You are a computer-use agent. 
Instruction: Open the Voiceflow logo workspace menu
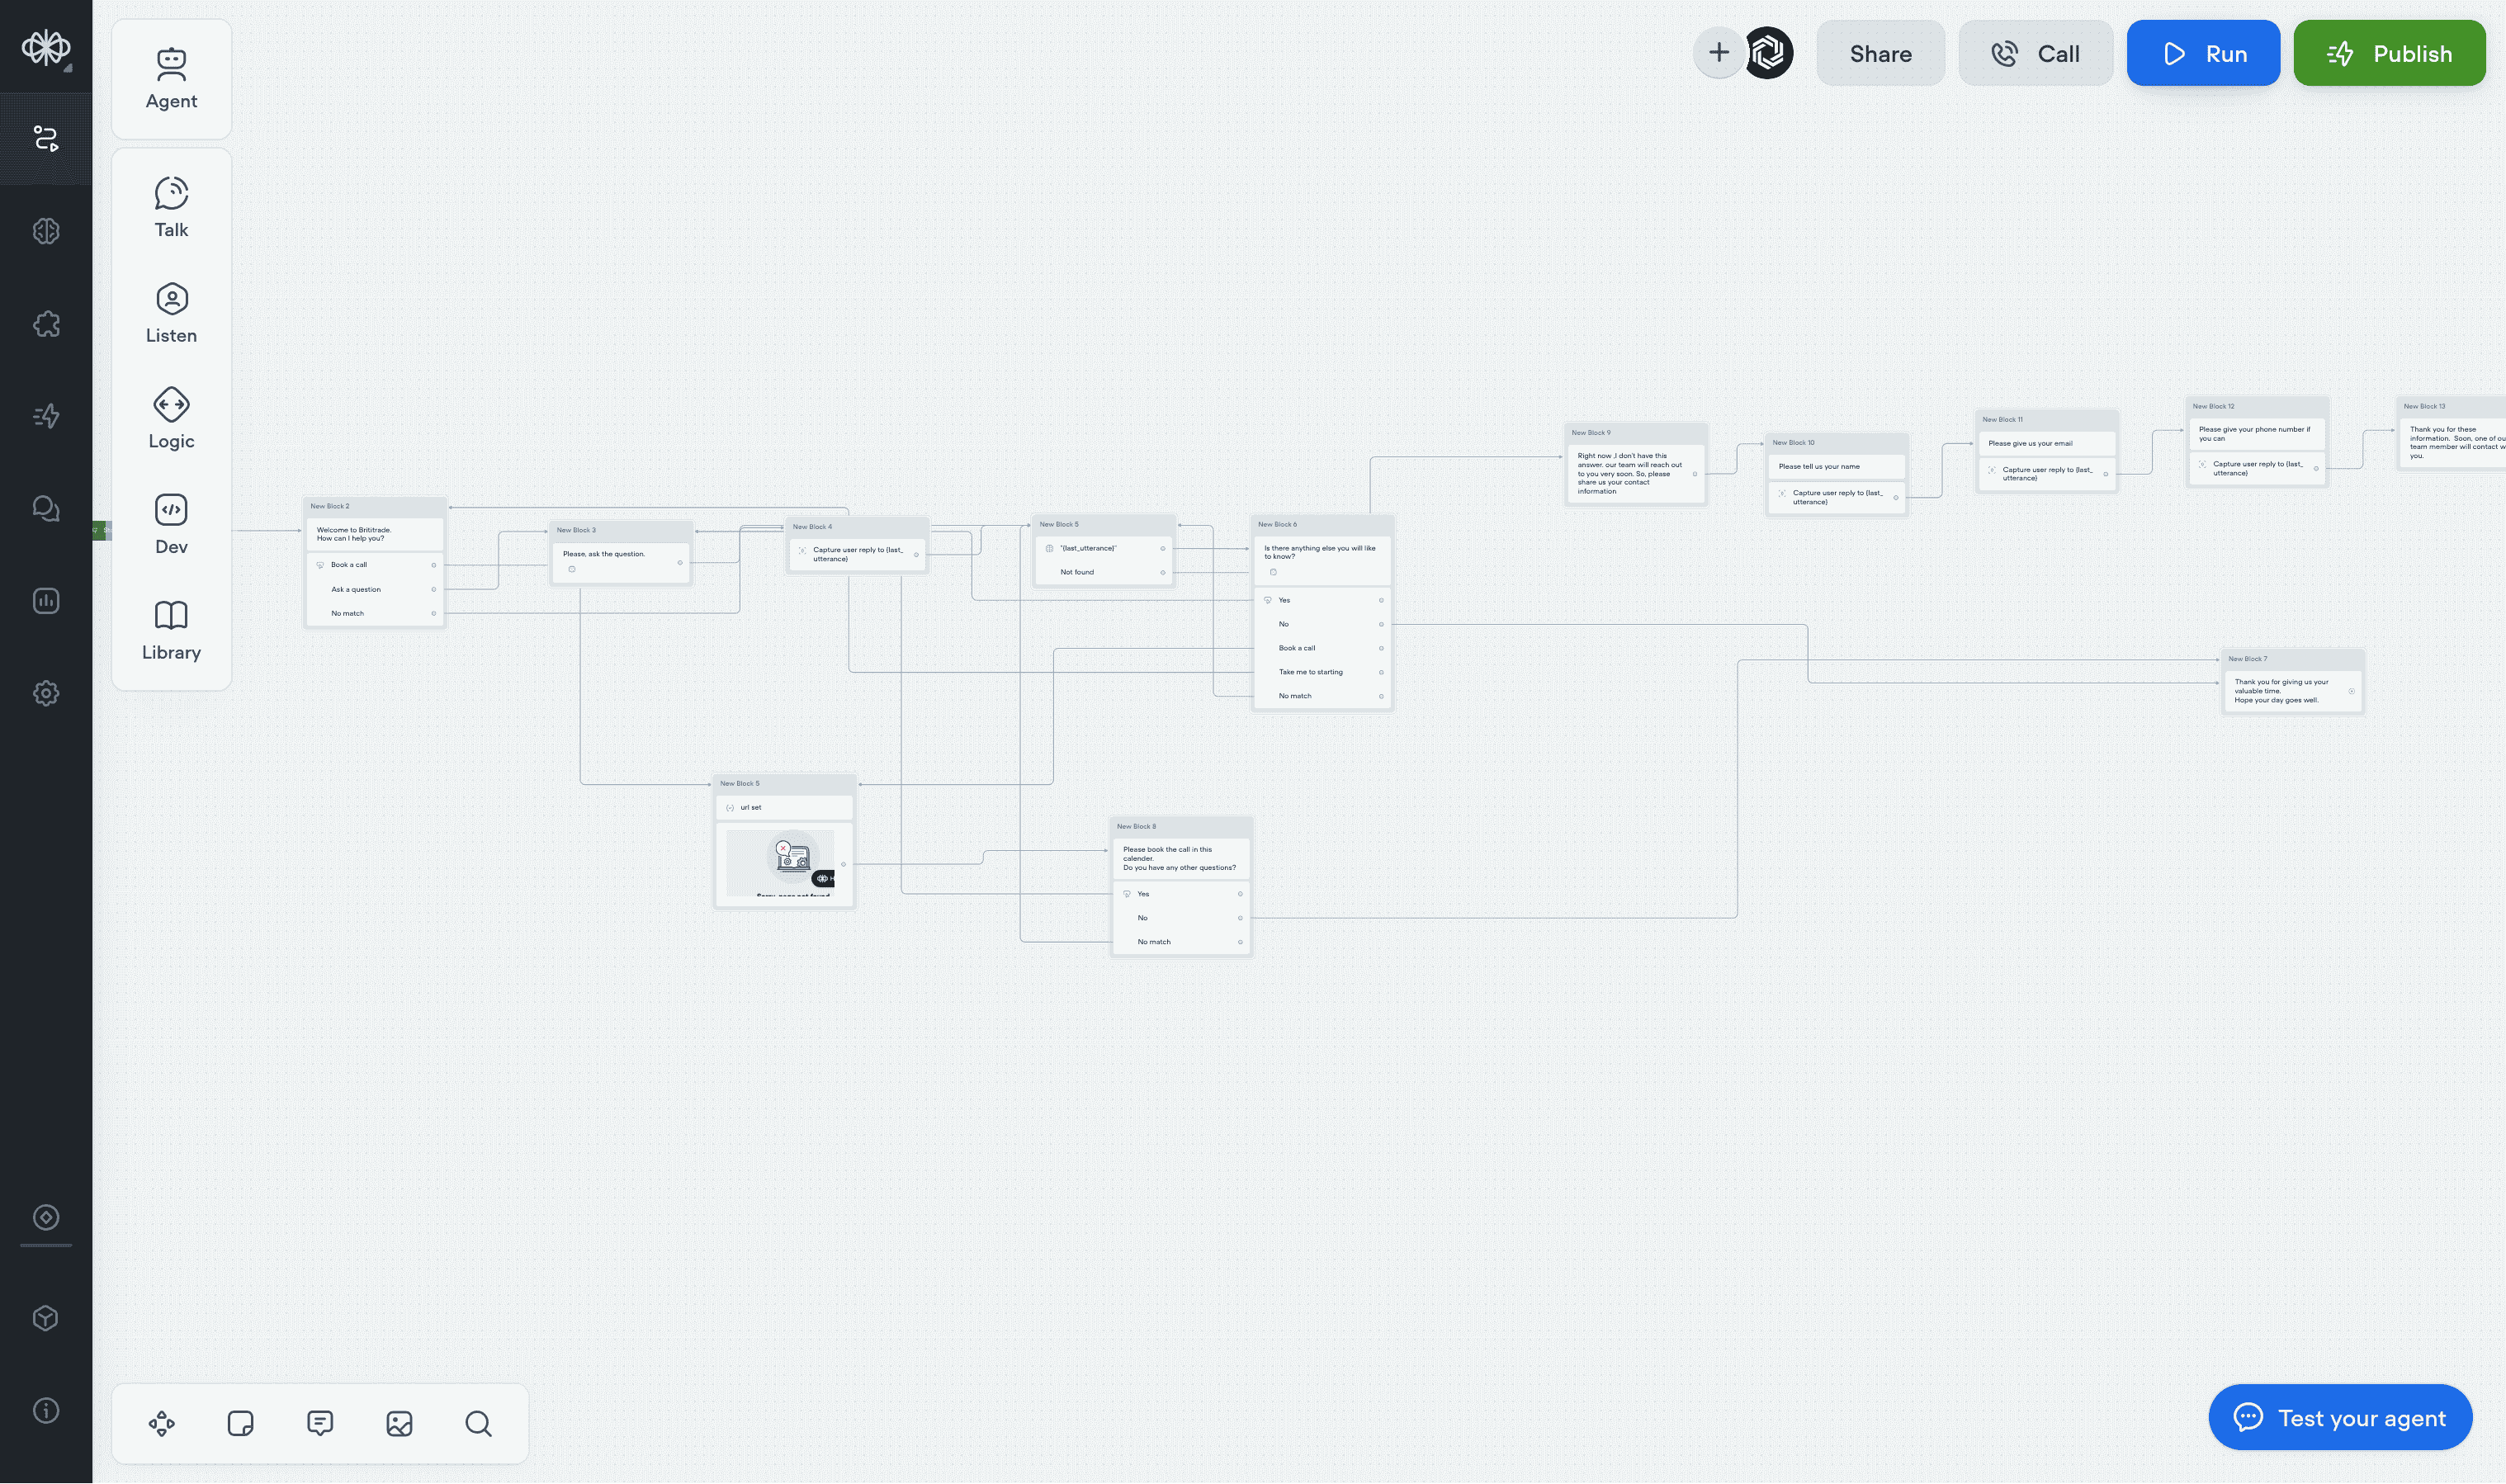click(x=46, y=47)
